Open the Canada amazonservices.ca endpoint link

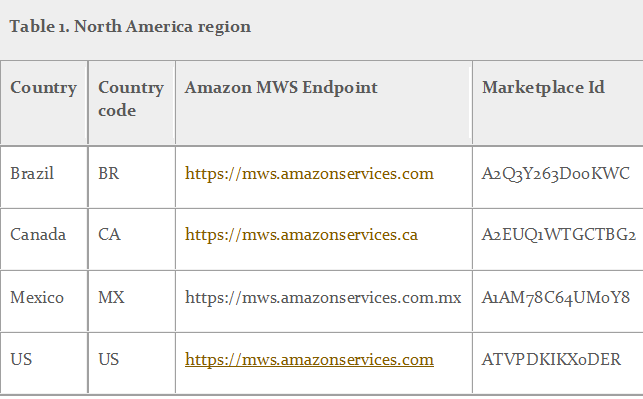(x=301, y=235)
